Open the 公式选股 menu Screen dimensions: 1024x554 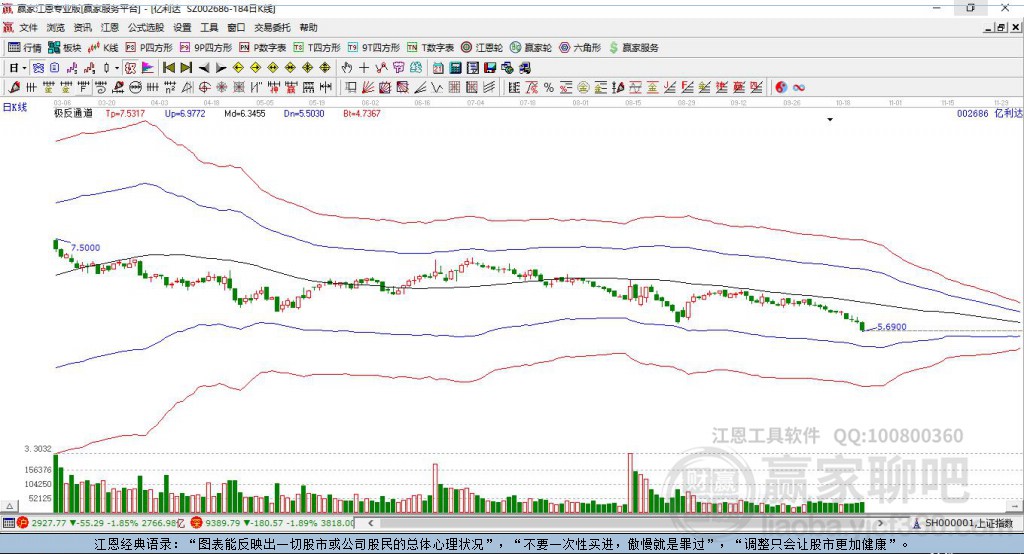click(x=146, y=27)
